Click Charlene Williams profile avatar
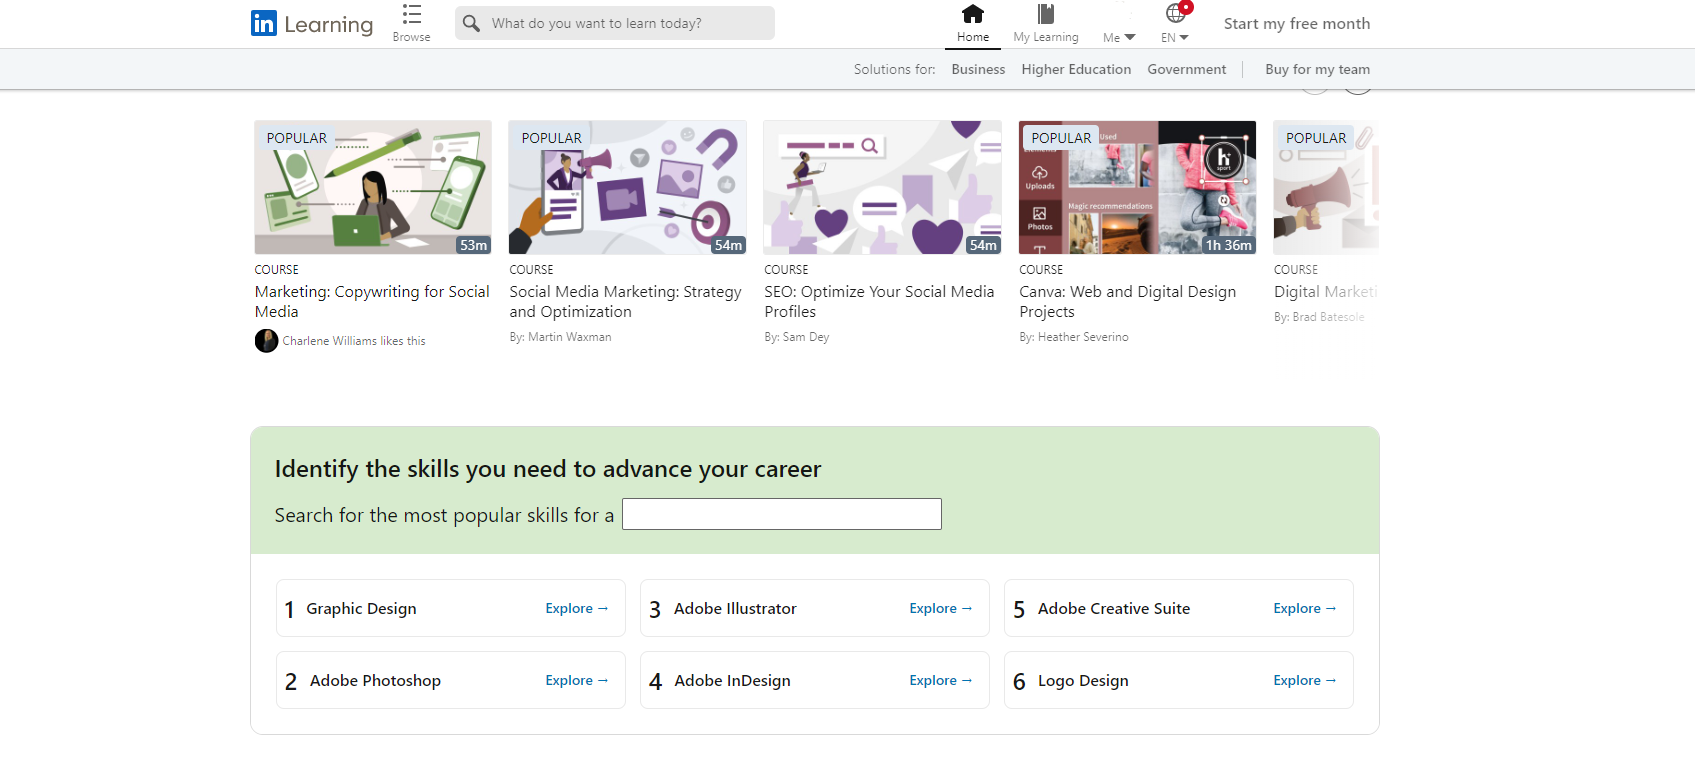The image size is (1695, 760). [266, 341]
